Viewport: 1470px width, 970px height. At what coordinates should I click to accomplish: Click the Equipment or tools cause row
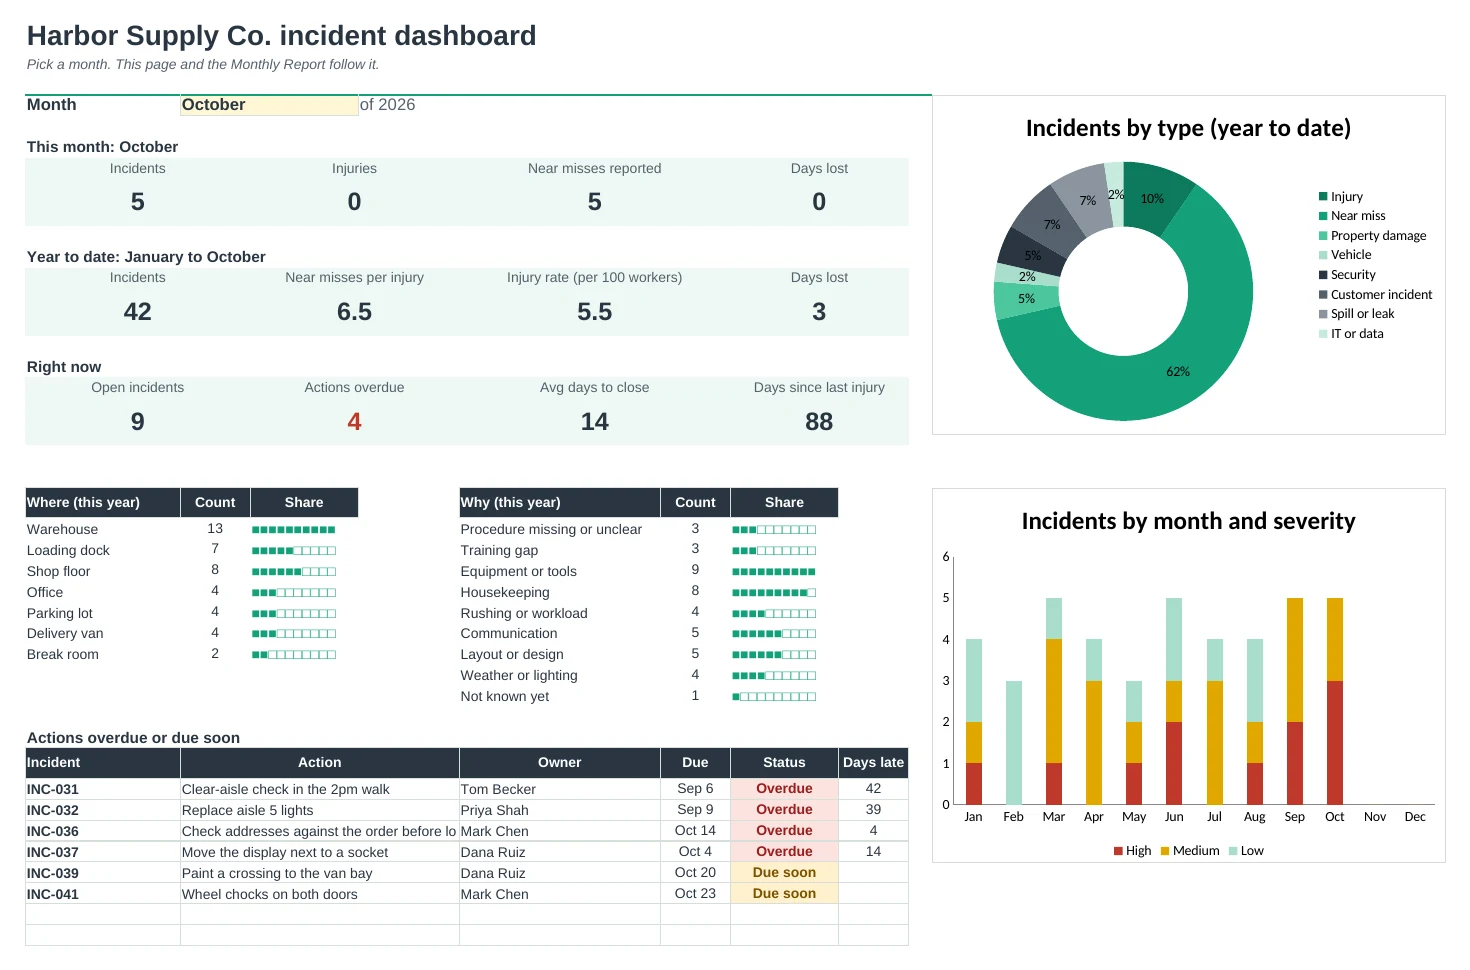tap(649, 571)
